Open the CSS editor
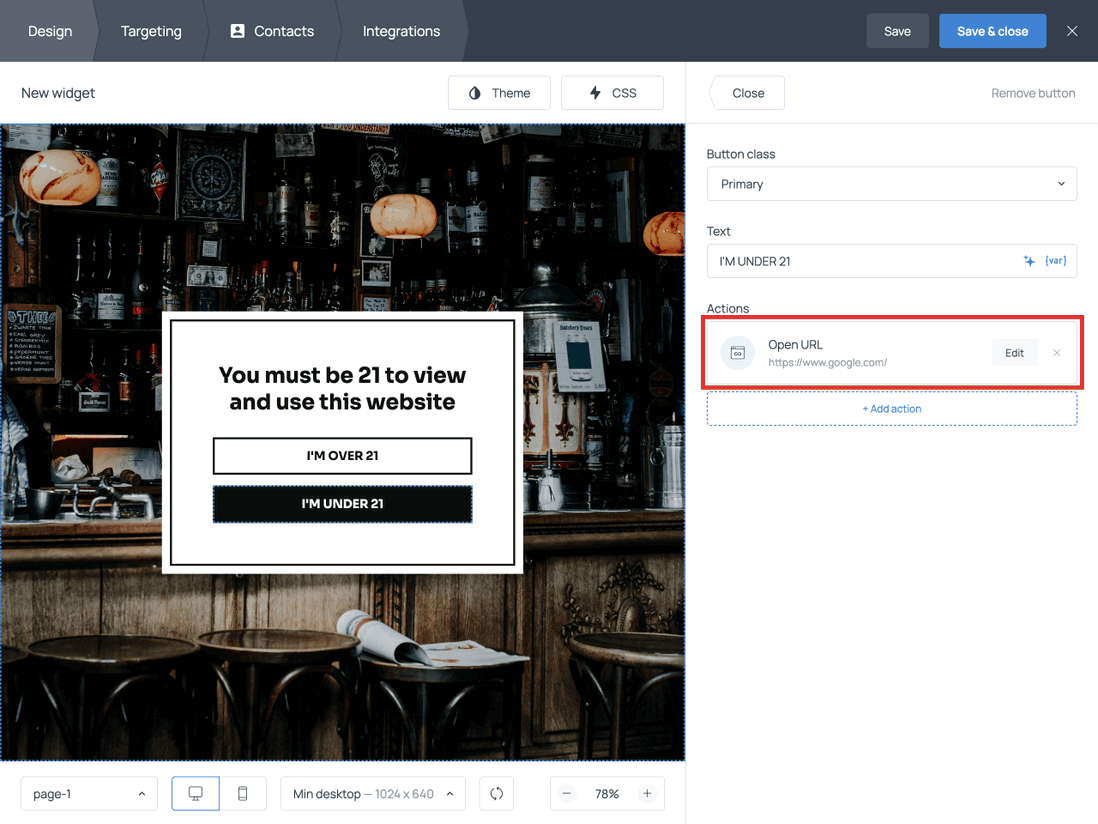1098x824 pixels. [612, 92]
